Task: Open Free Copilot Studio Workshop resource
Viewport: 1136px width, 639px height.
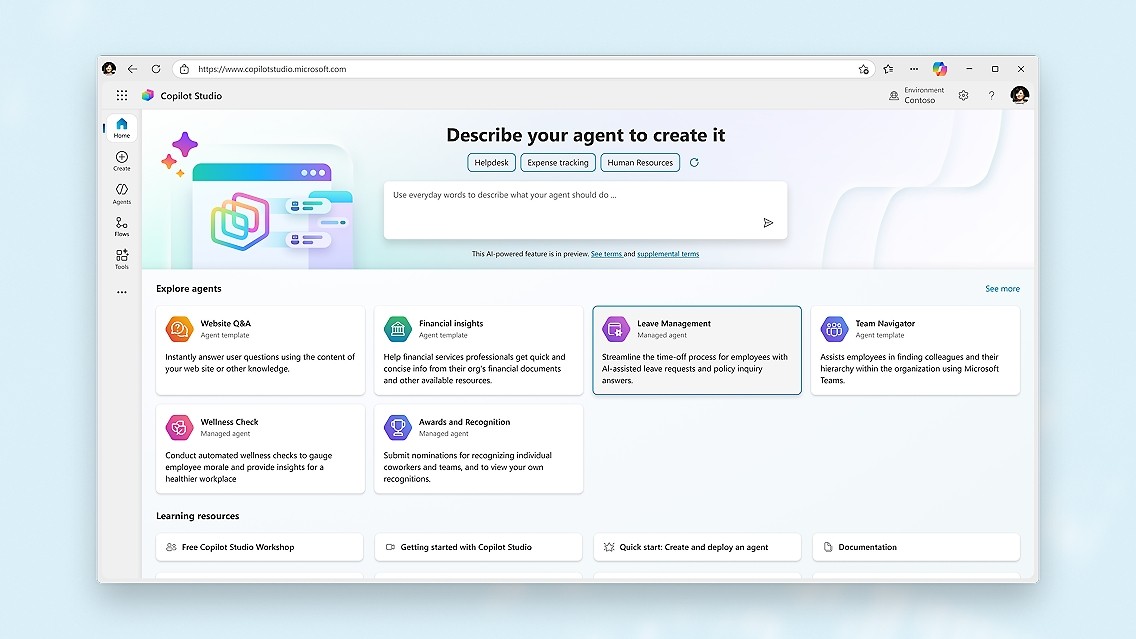Action: point(259,547)
